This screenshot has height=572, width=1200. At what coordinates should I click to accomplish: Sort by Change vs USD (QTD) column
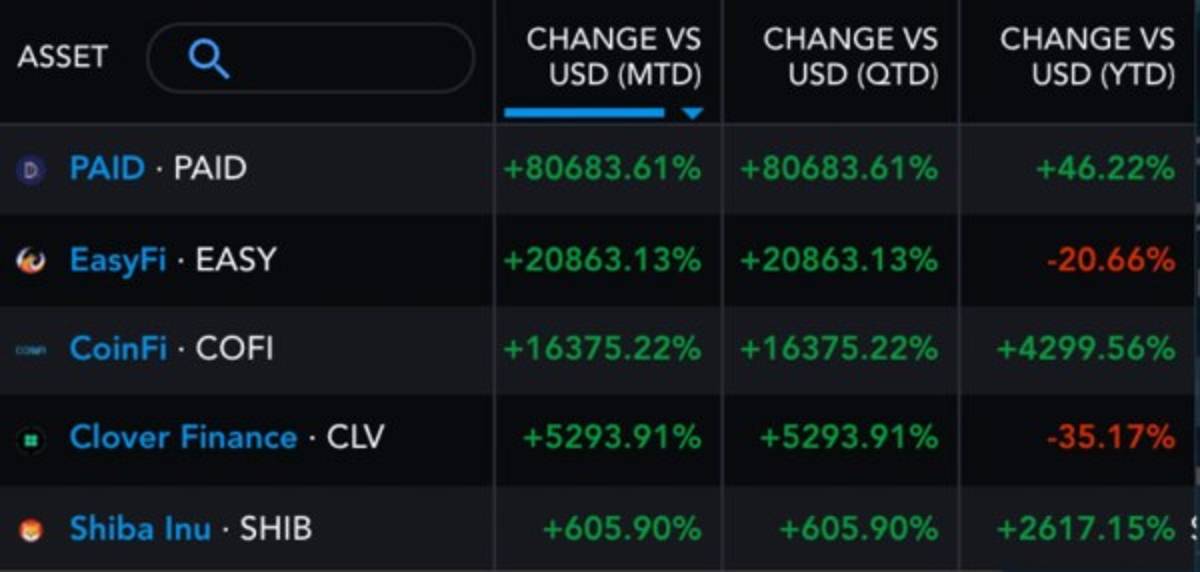850,57
